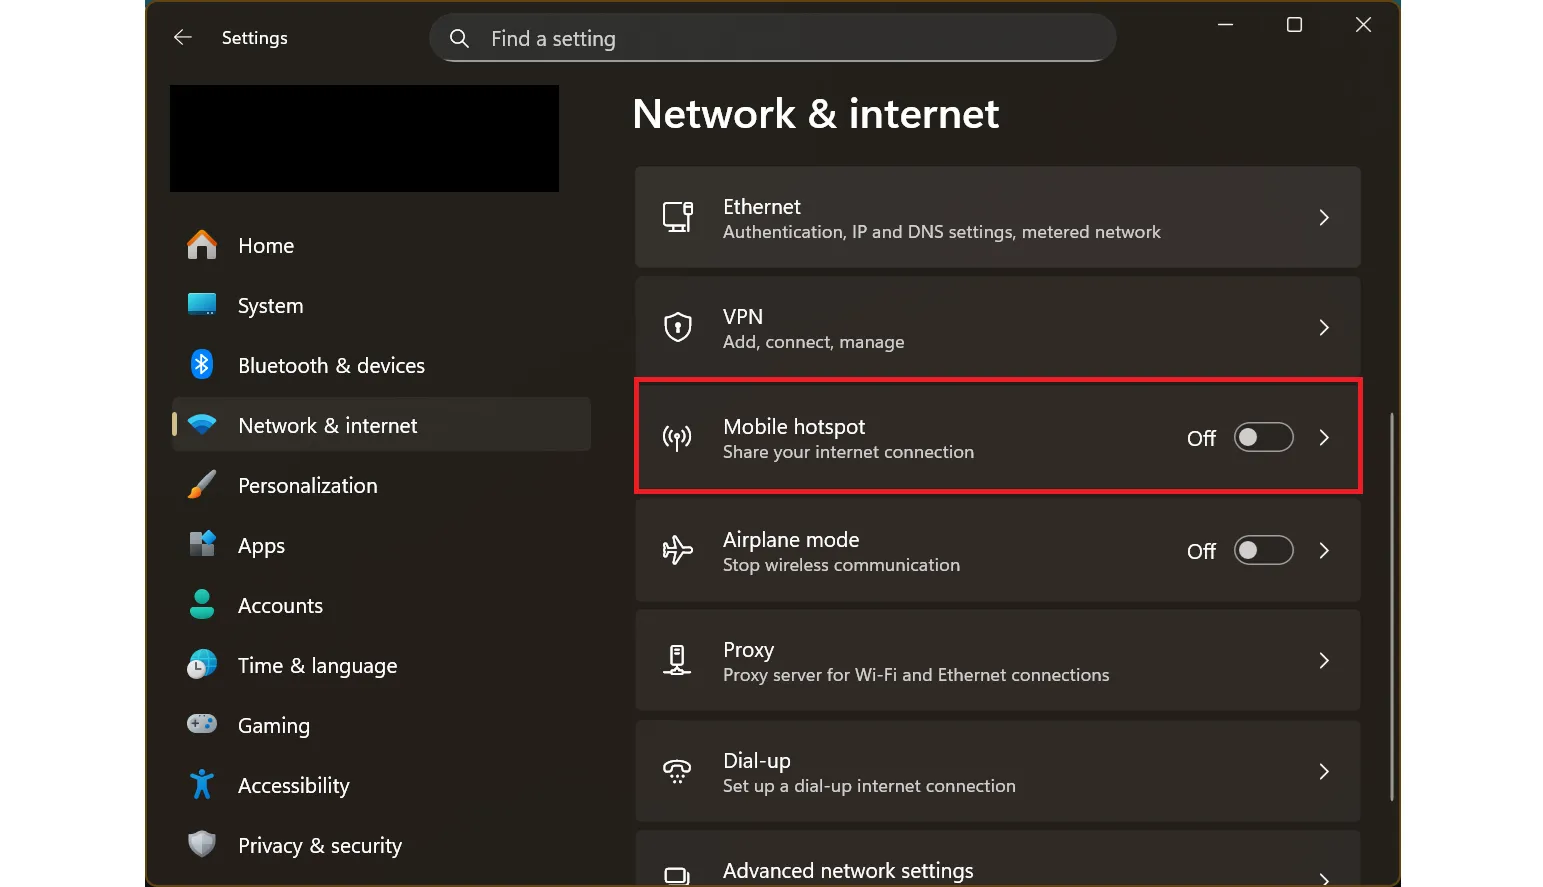Click the Gaming controller icon
The width and height of the screenshot is (1543, 887).
(x=202, y=724)
